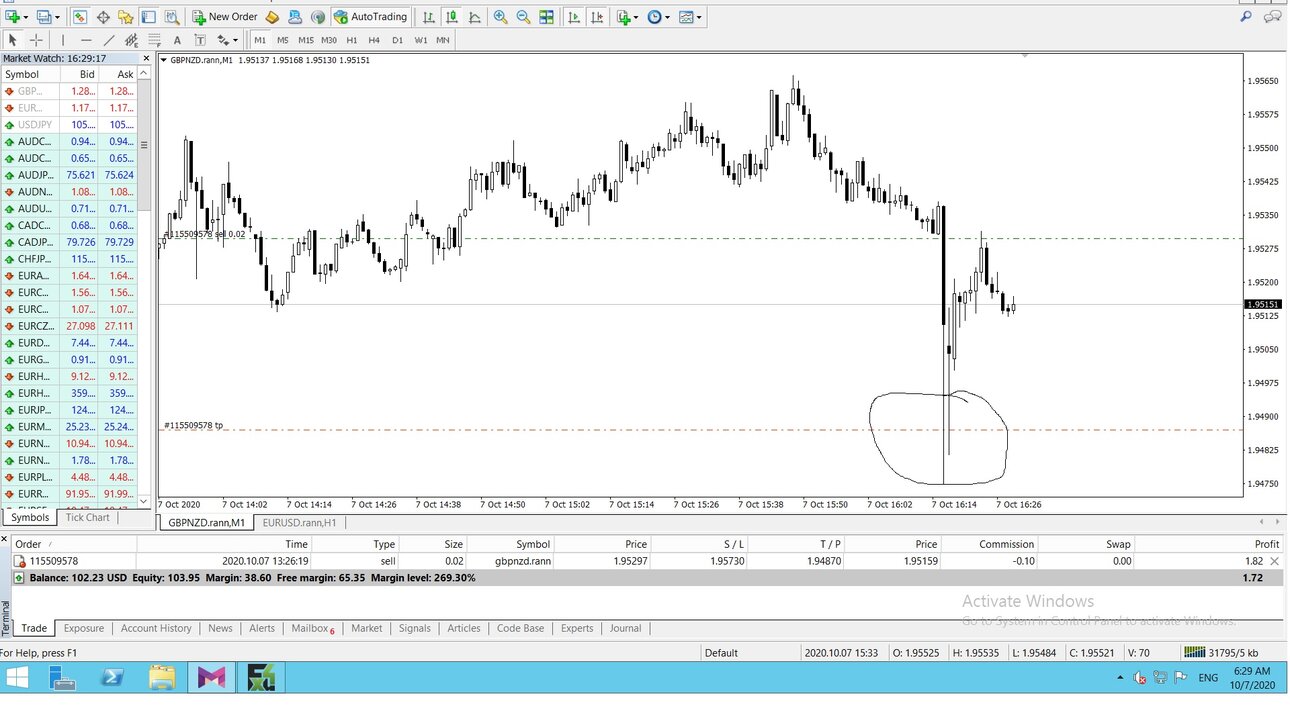Zoom out of the chart
Image resolution: width=1290 pixels, height=725 pixels.
[523, 17]
